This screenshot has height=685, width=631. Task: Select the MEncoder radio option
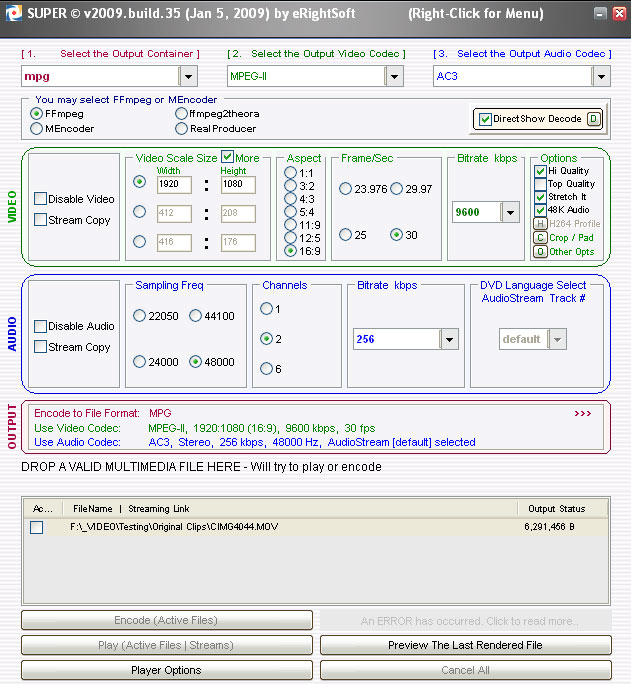[36, 128]
